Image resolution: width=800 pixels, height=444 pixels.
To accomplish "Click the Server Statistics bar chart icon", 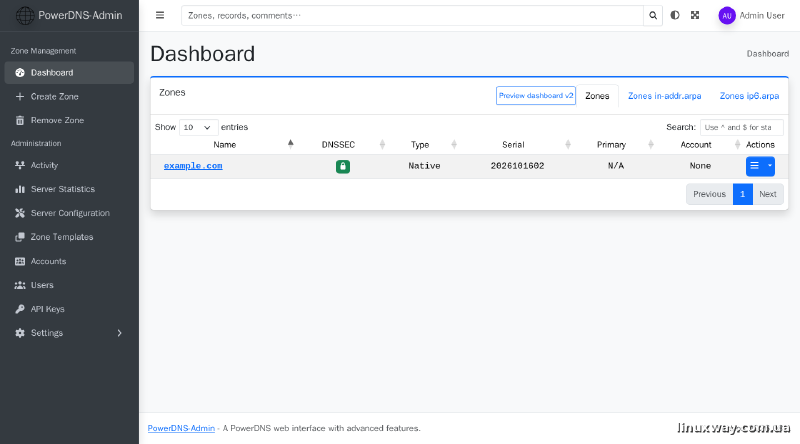I will pos(20,189).
